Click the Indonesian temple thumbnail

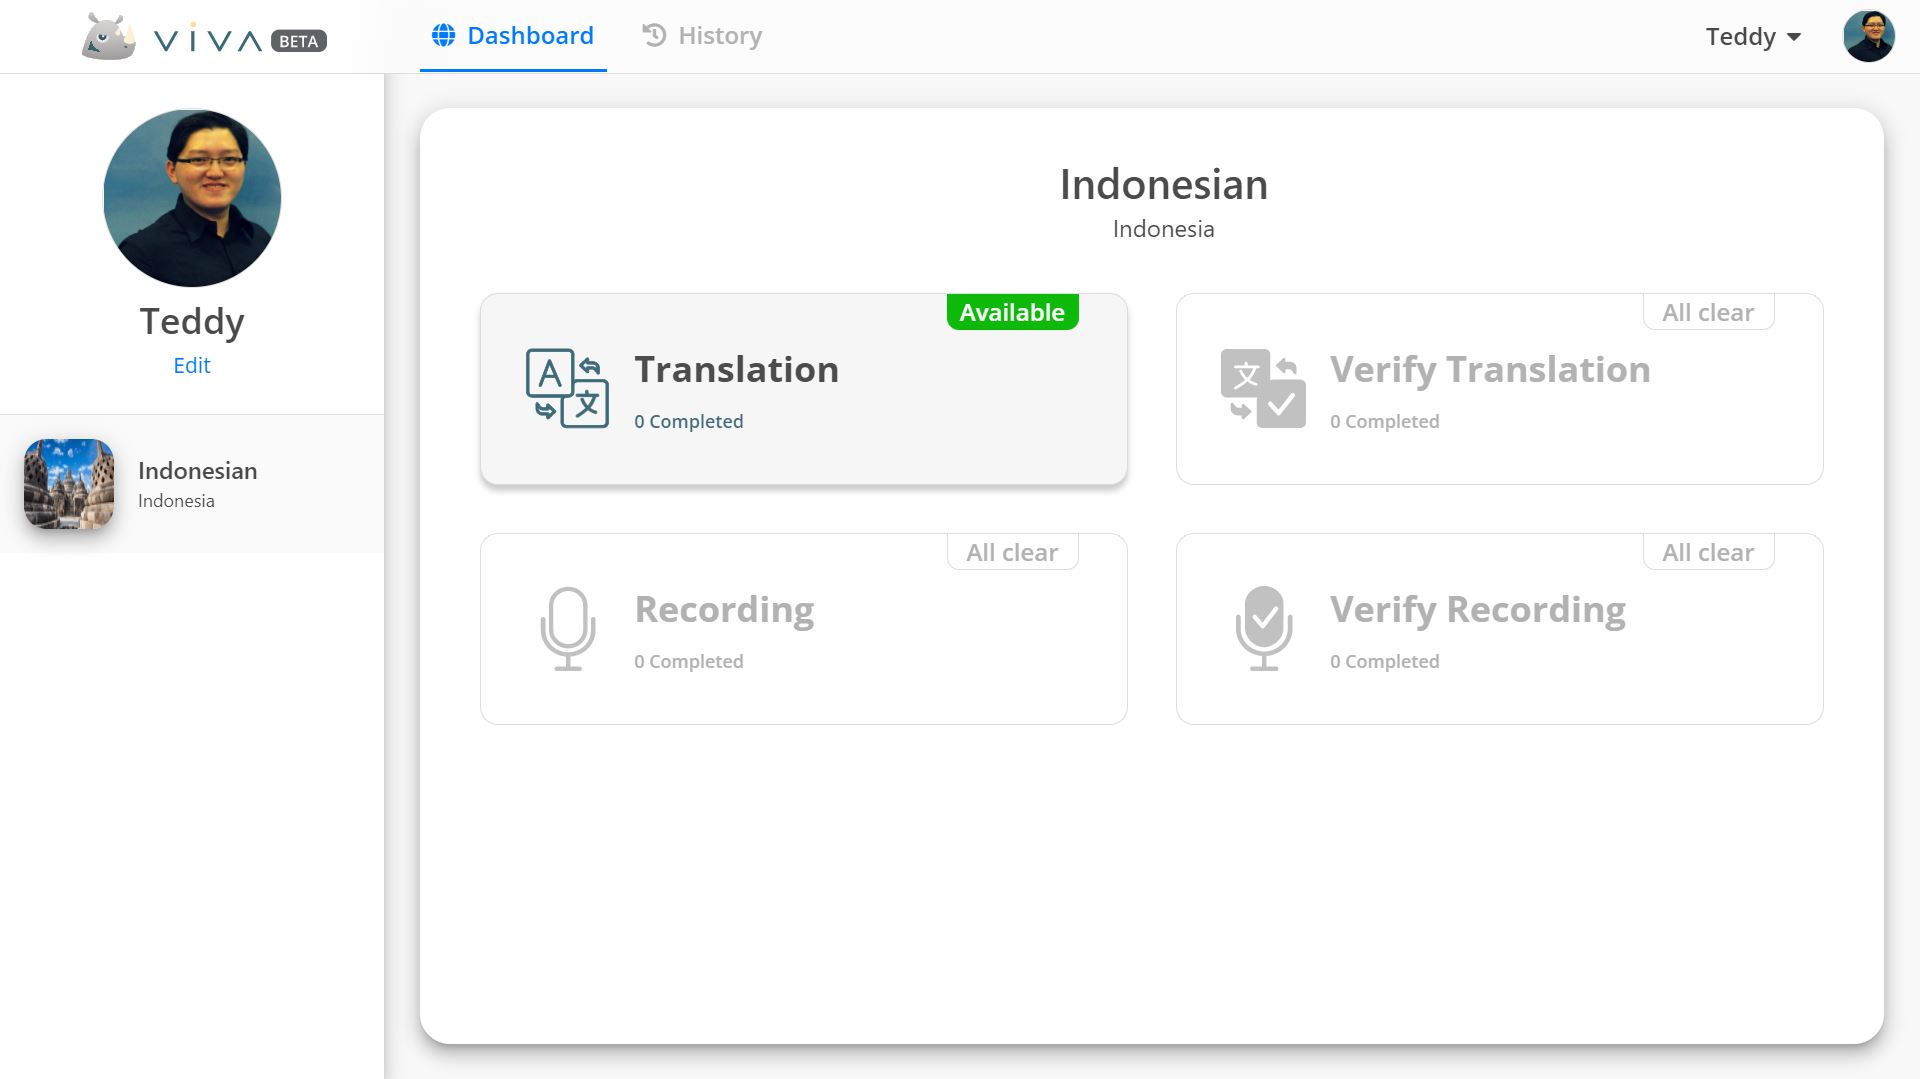point(69,484)
